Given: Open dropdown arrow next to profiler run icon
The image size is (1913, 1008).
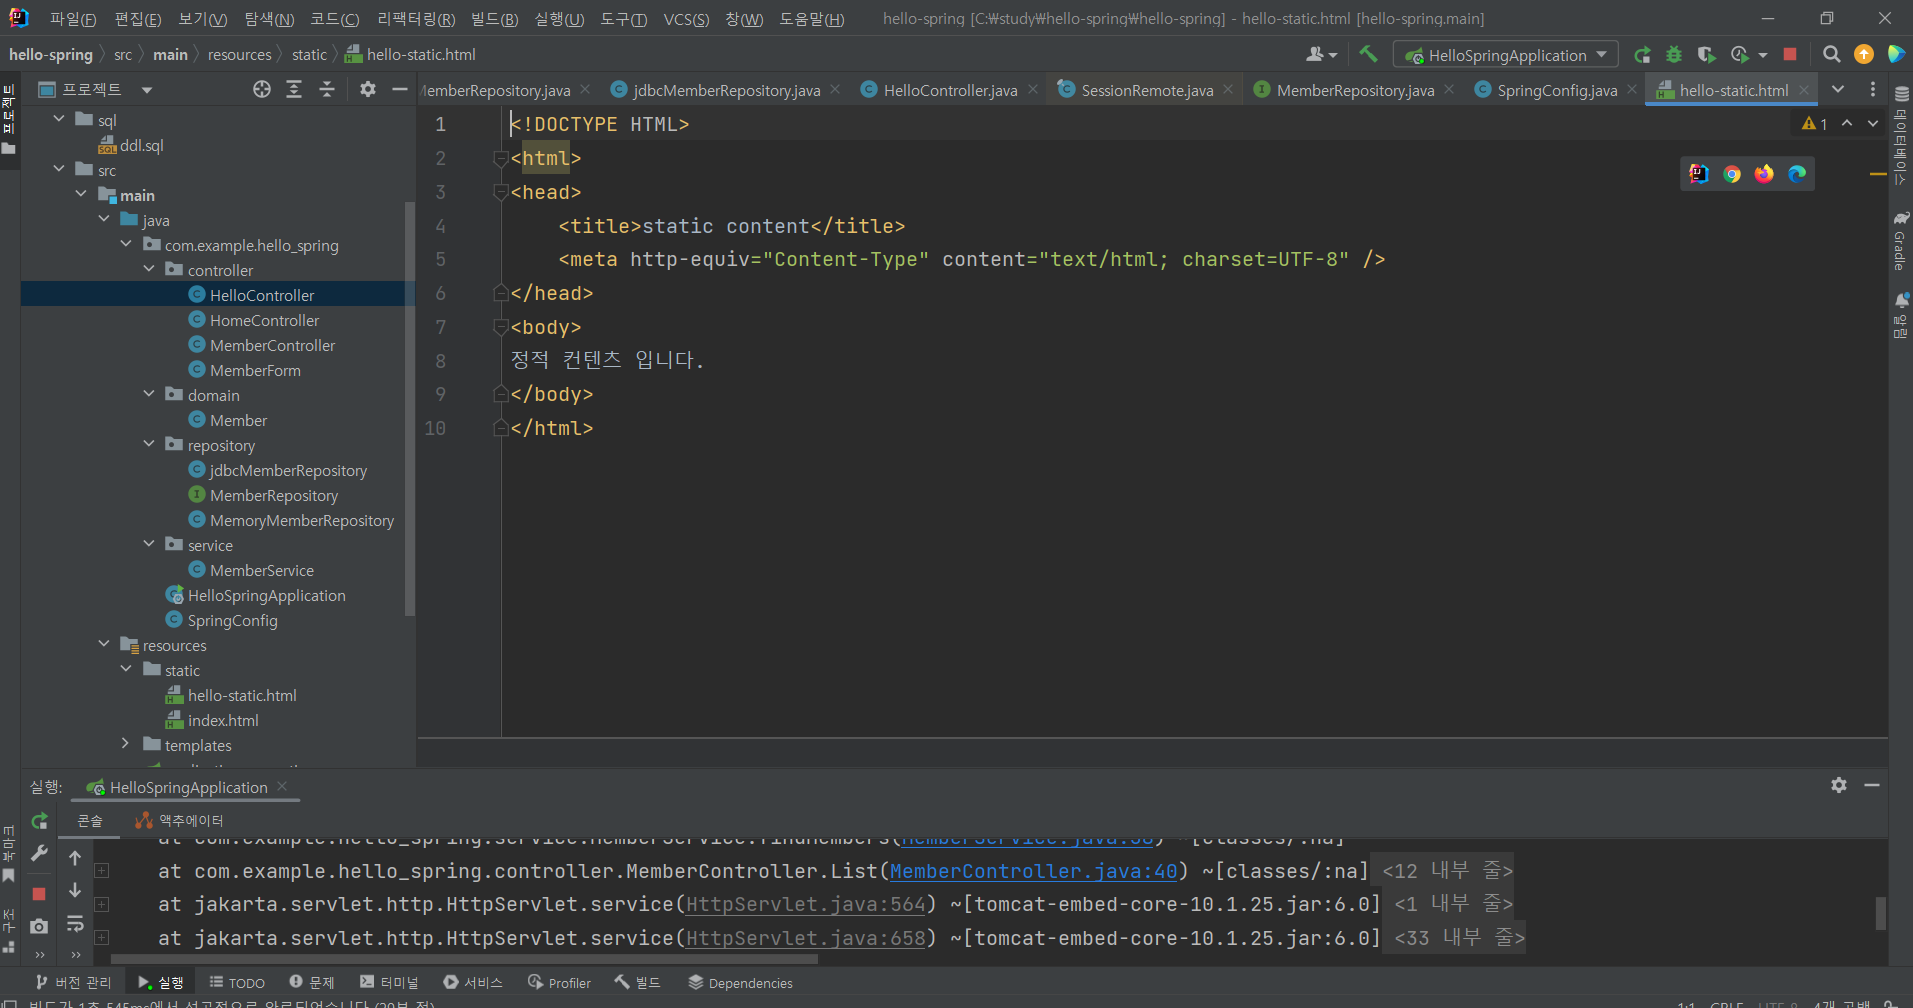Looking at the screenshot, I should (x=1762, y=55).
